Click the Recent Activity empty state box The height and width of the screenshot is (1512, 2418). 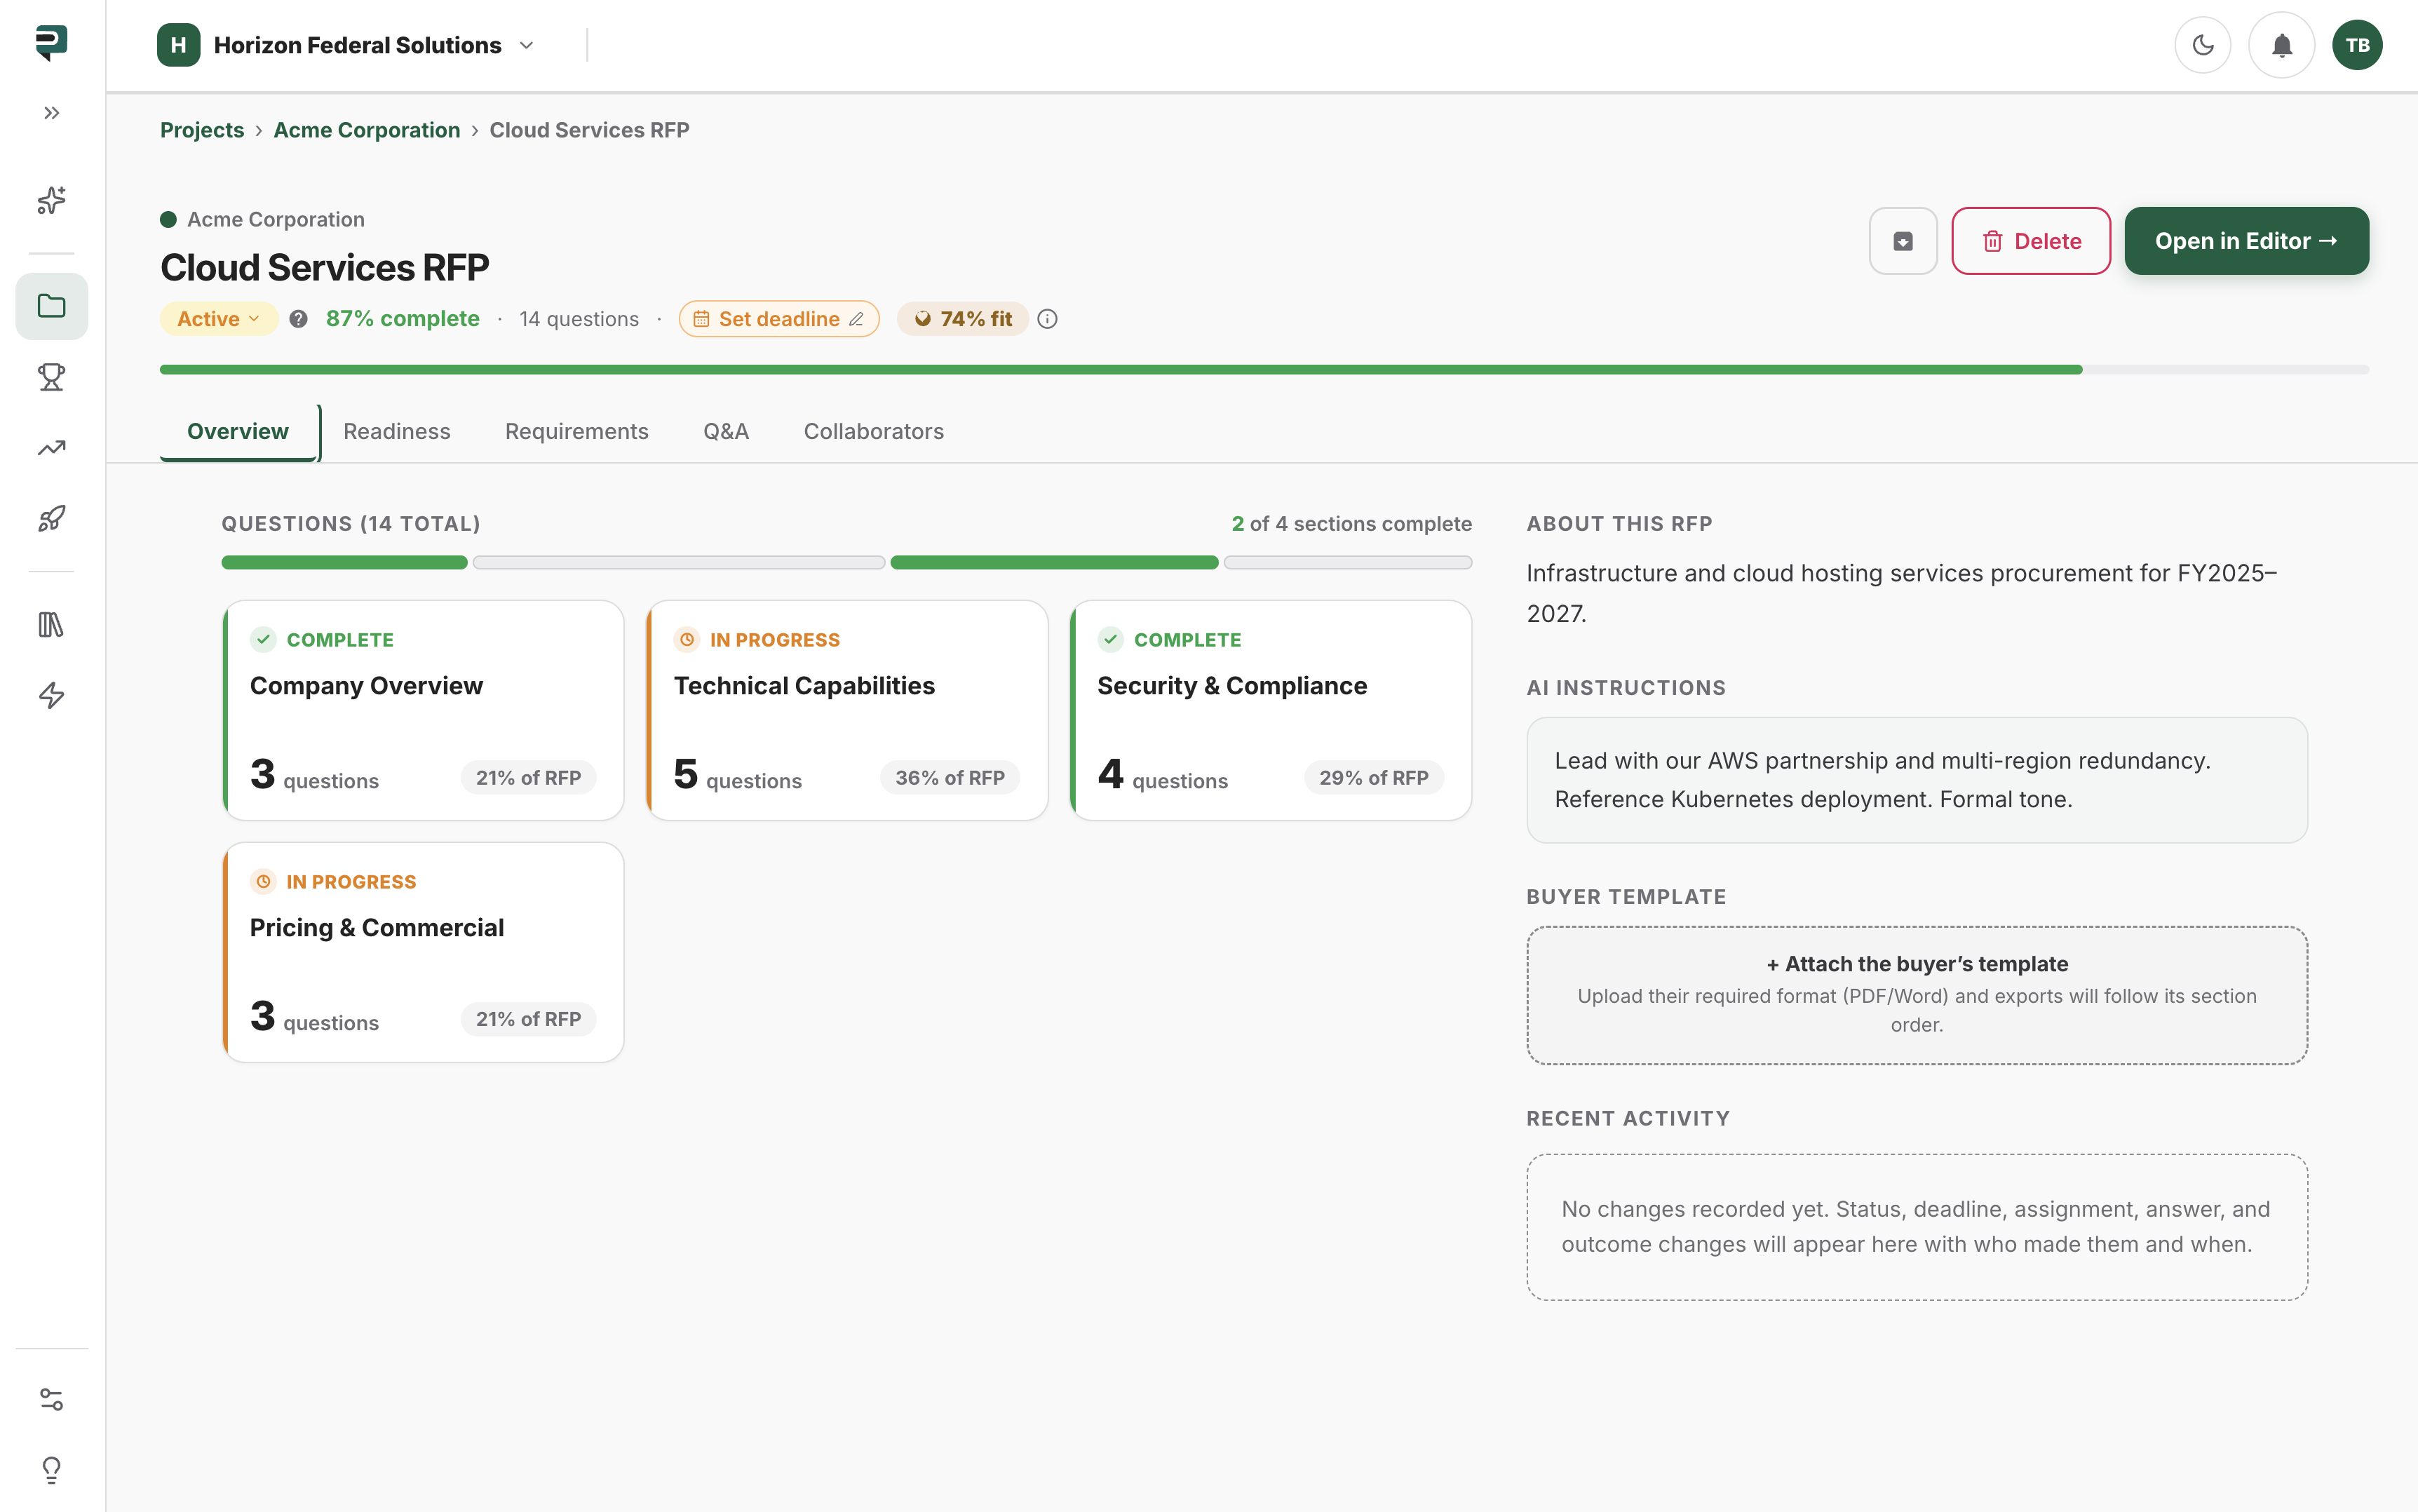tap(1917, 1227)
